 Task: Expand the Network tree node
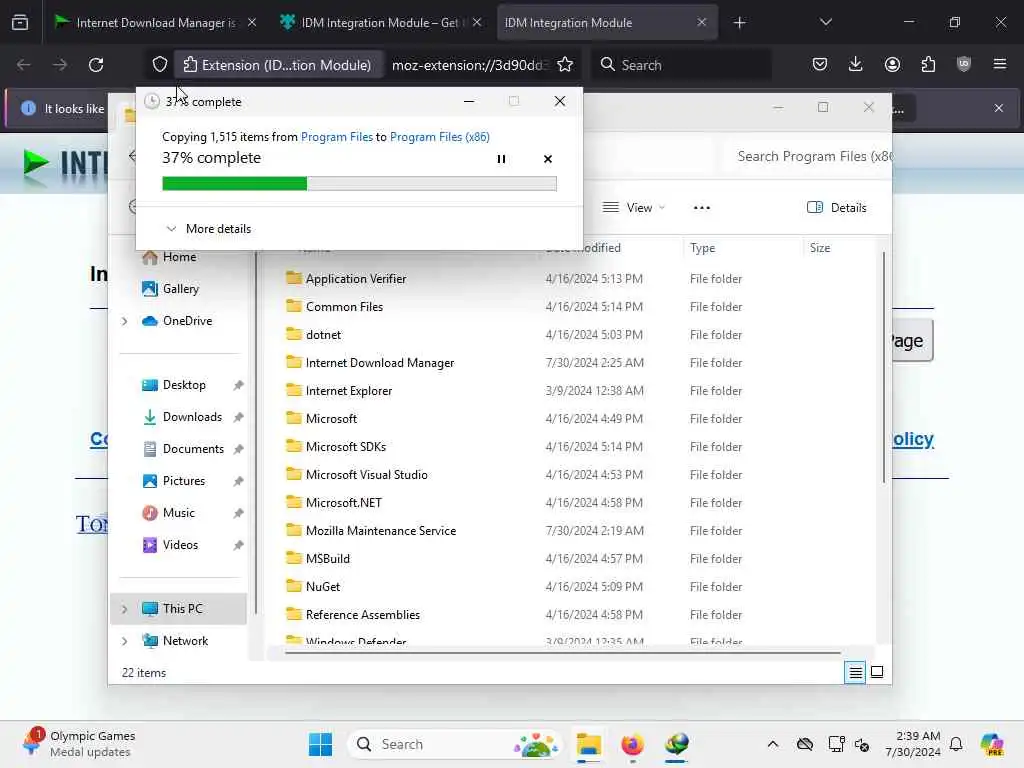click(x=124, y=641)
